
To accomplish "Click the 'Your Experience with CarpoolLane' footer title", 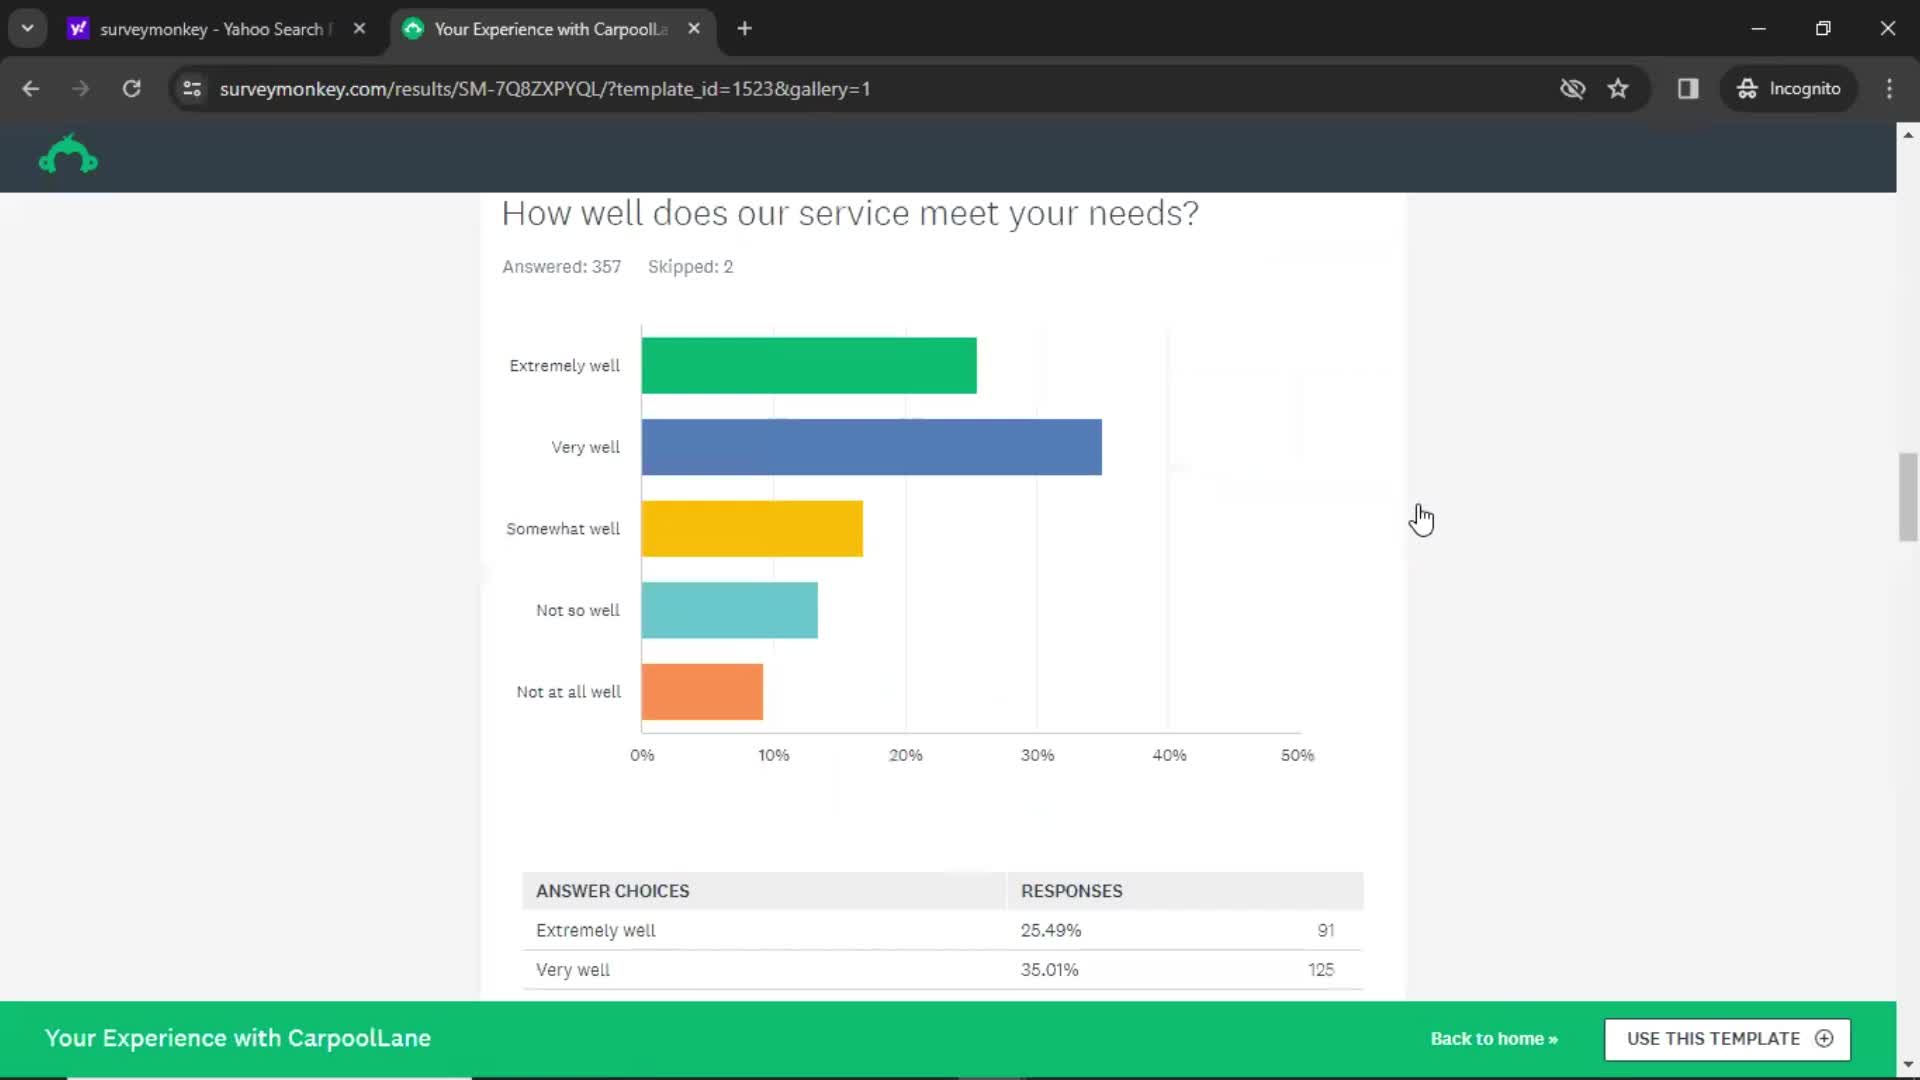I will [x=238, y=1038].
